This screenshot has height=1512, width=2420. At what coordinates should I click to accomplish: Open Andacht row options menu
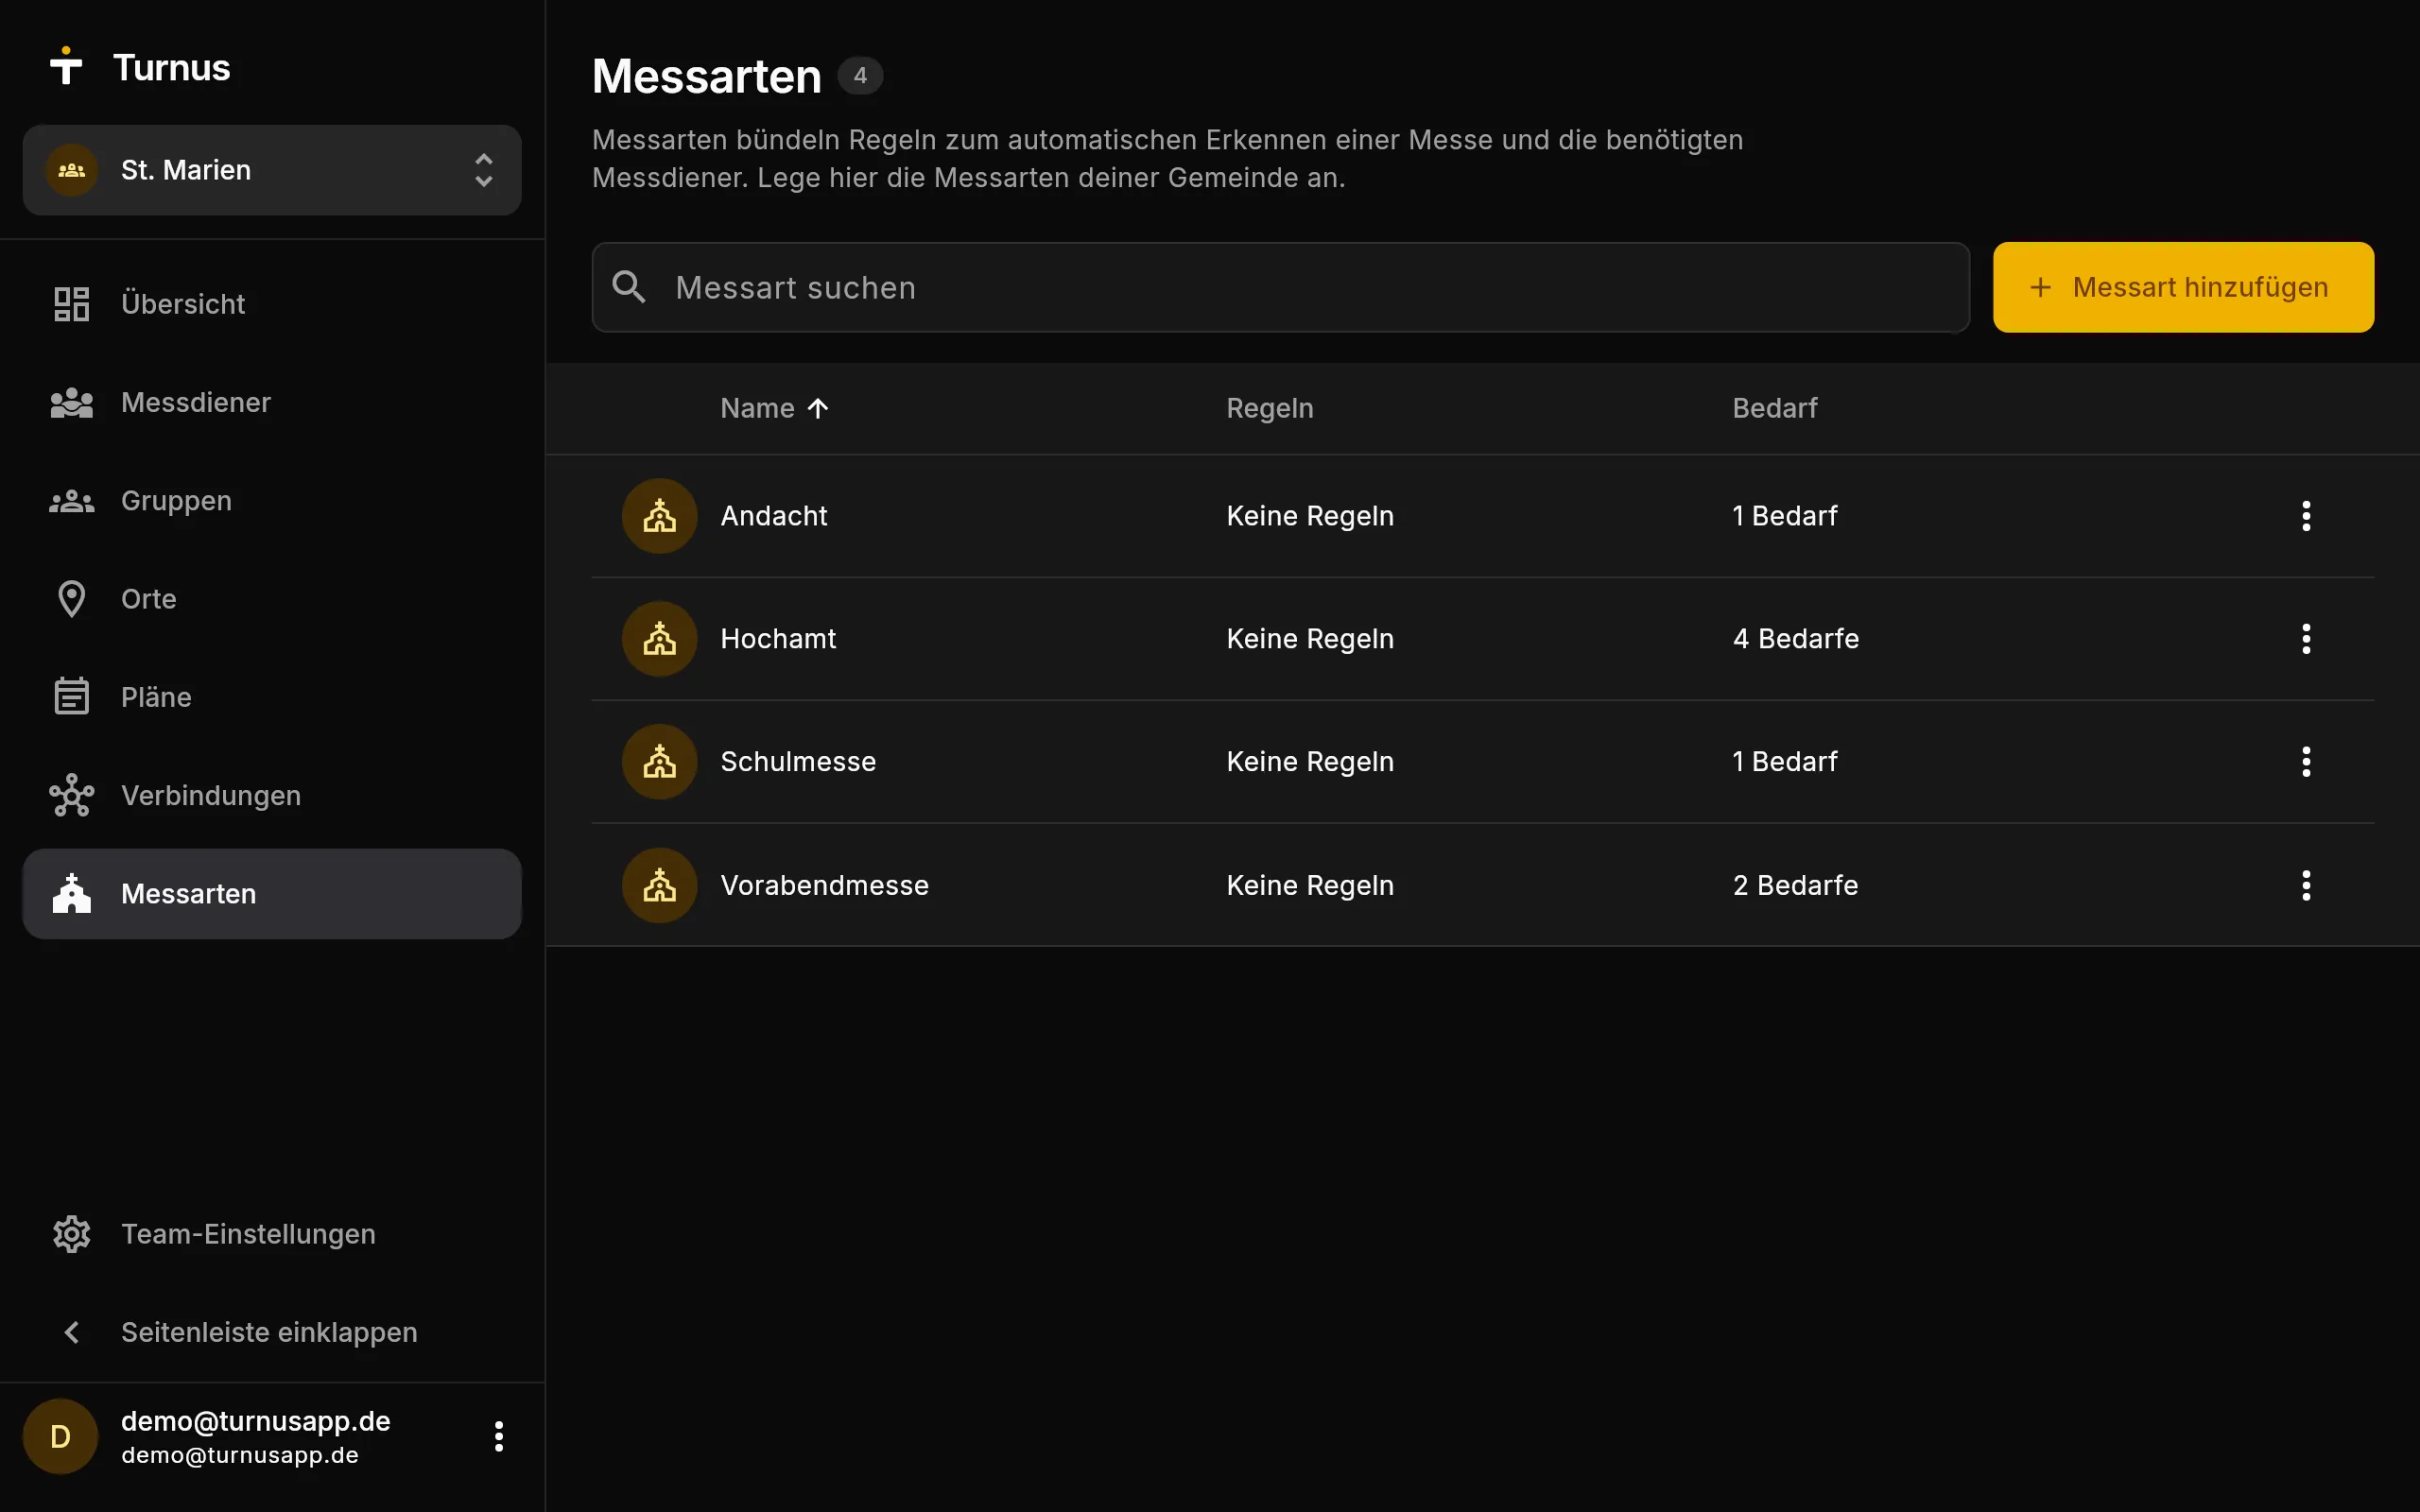[2306, 516]
